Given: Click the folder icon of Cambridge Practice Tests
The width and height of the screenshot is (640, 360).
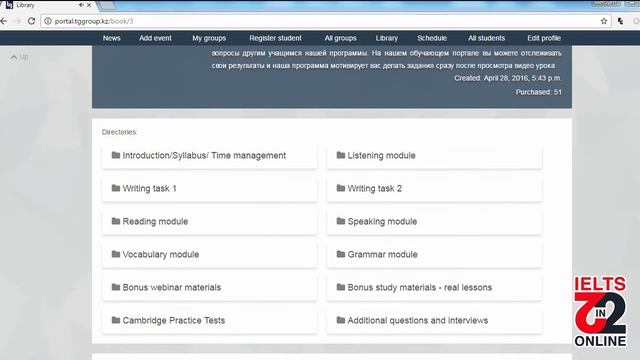Looking at the screenshot, I should (x=116, y=320).
